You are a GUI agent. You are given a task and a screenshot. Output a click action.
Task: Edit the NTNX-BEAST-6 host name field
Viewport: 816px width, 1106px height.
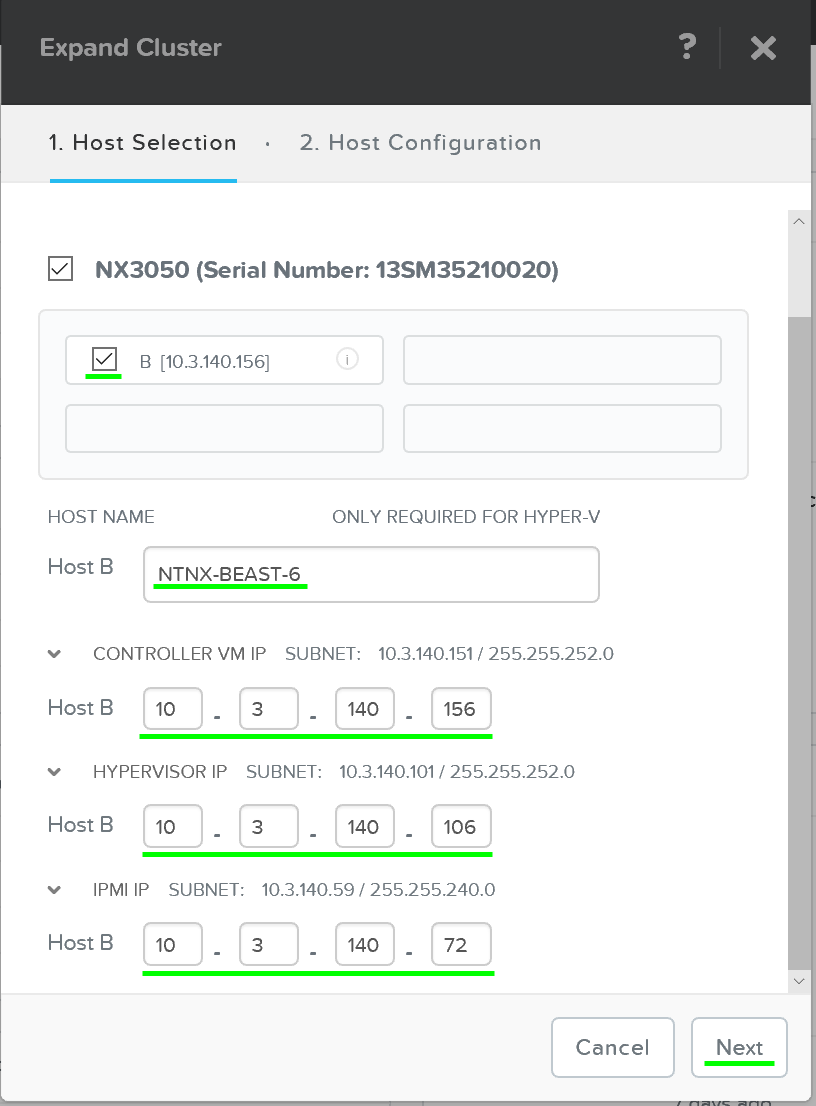[371, 574]
